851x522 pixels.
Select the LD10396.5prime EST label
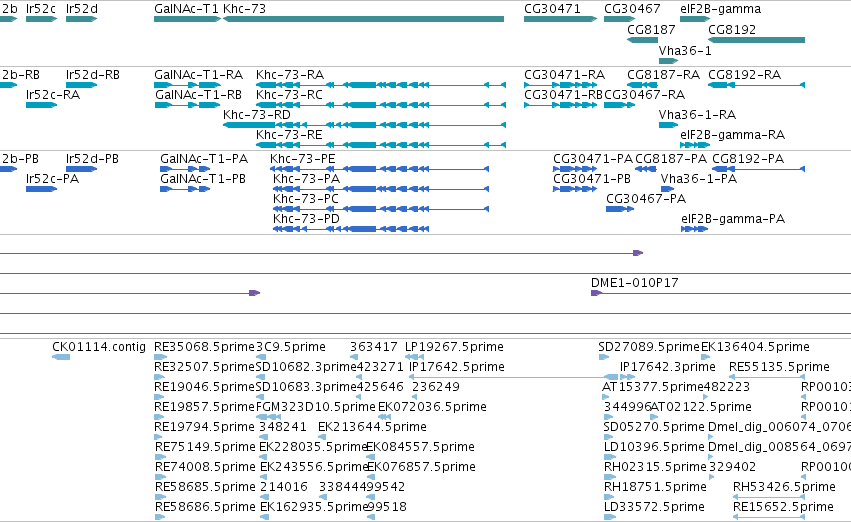pyautogui.click(x=654, y=447)
